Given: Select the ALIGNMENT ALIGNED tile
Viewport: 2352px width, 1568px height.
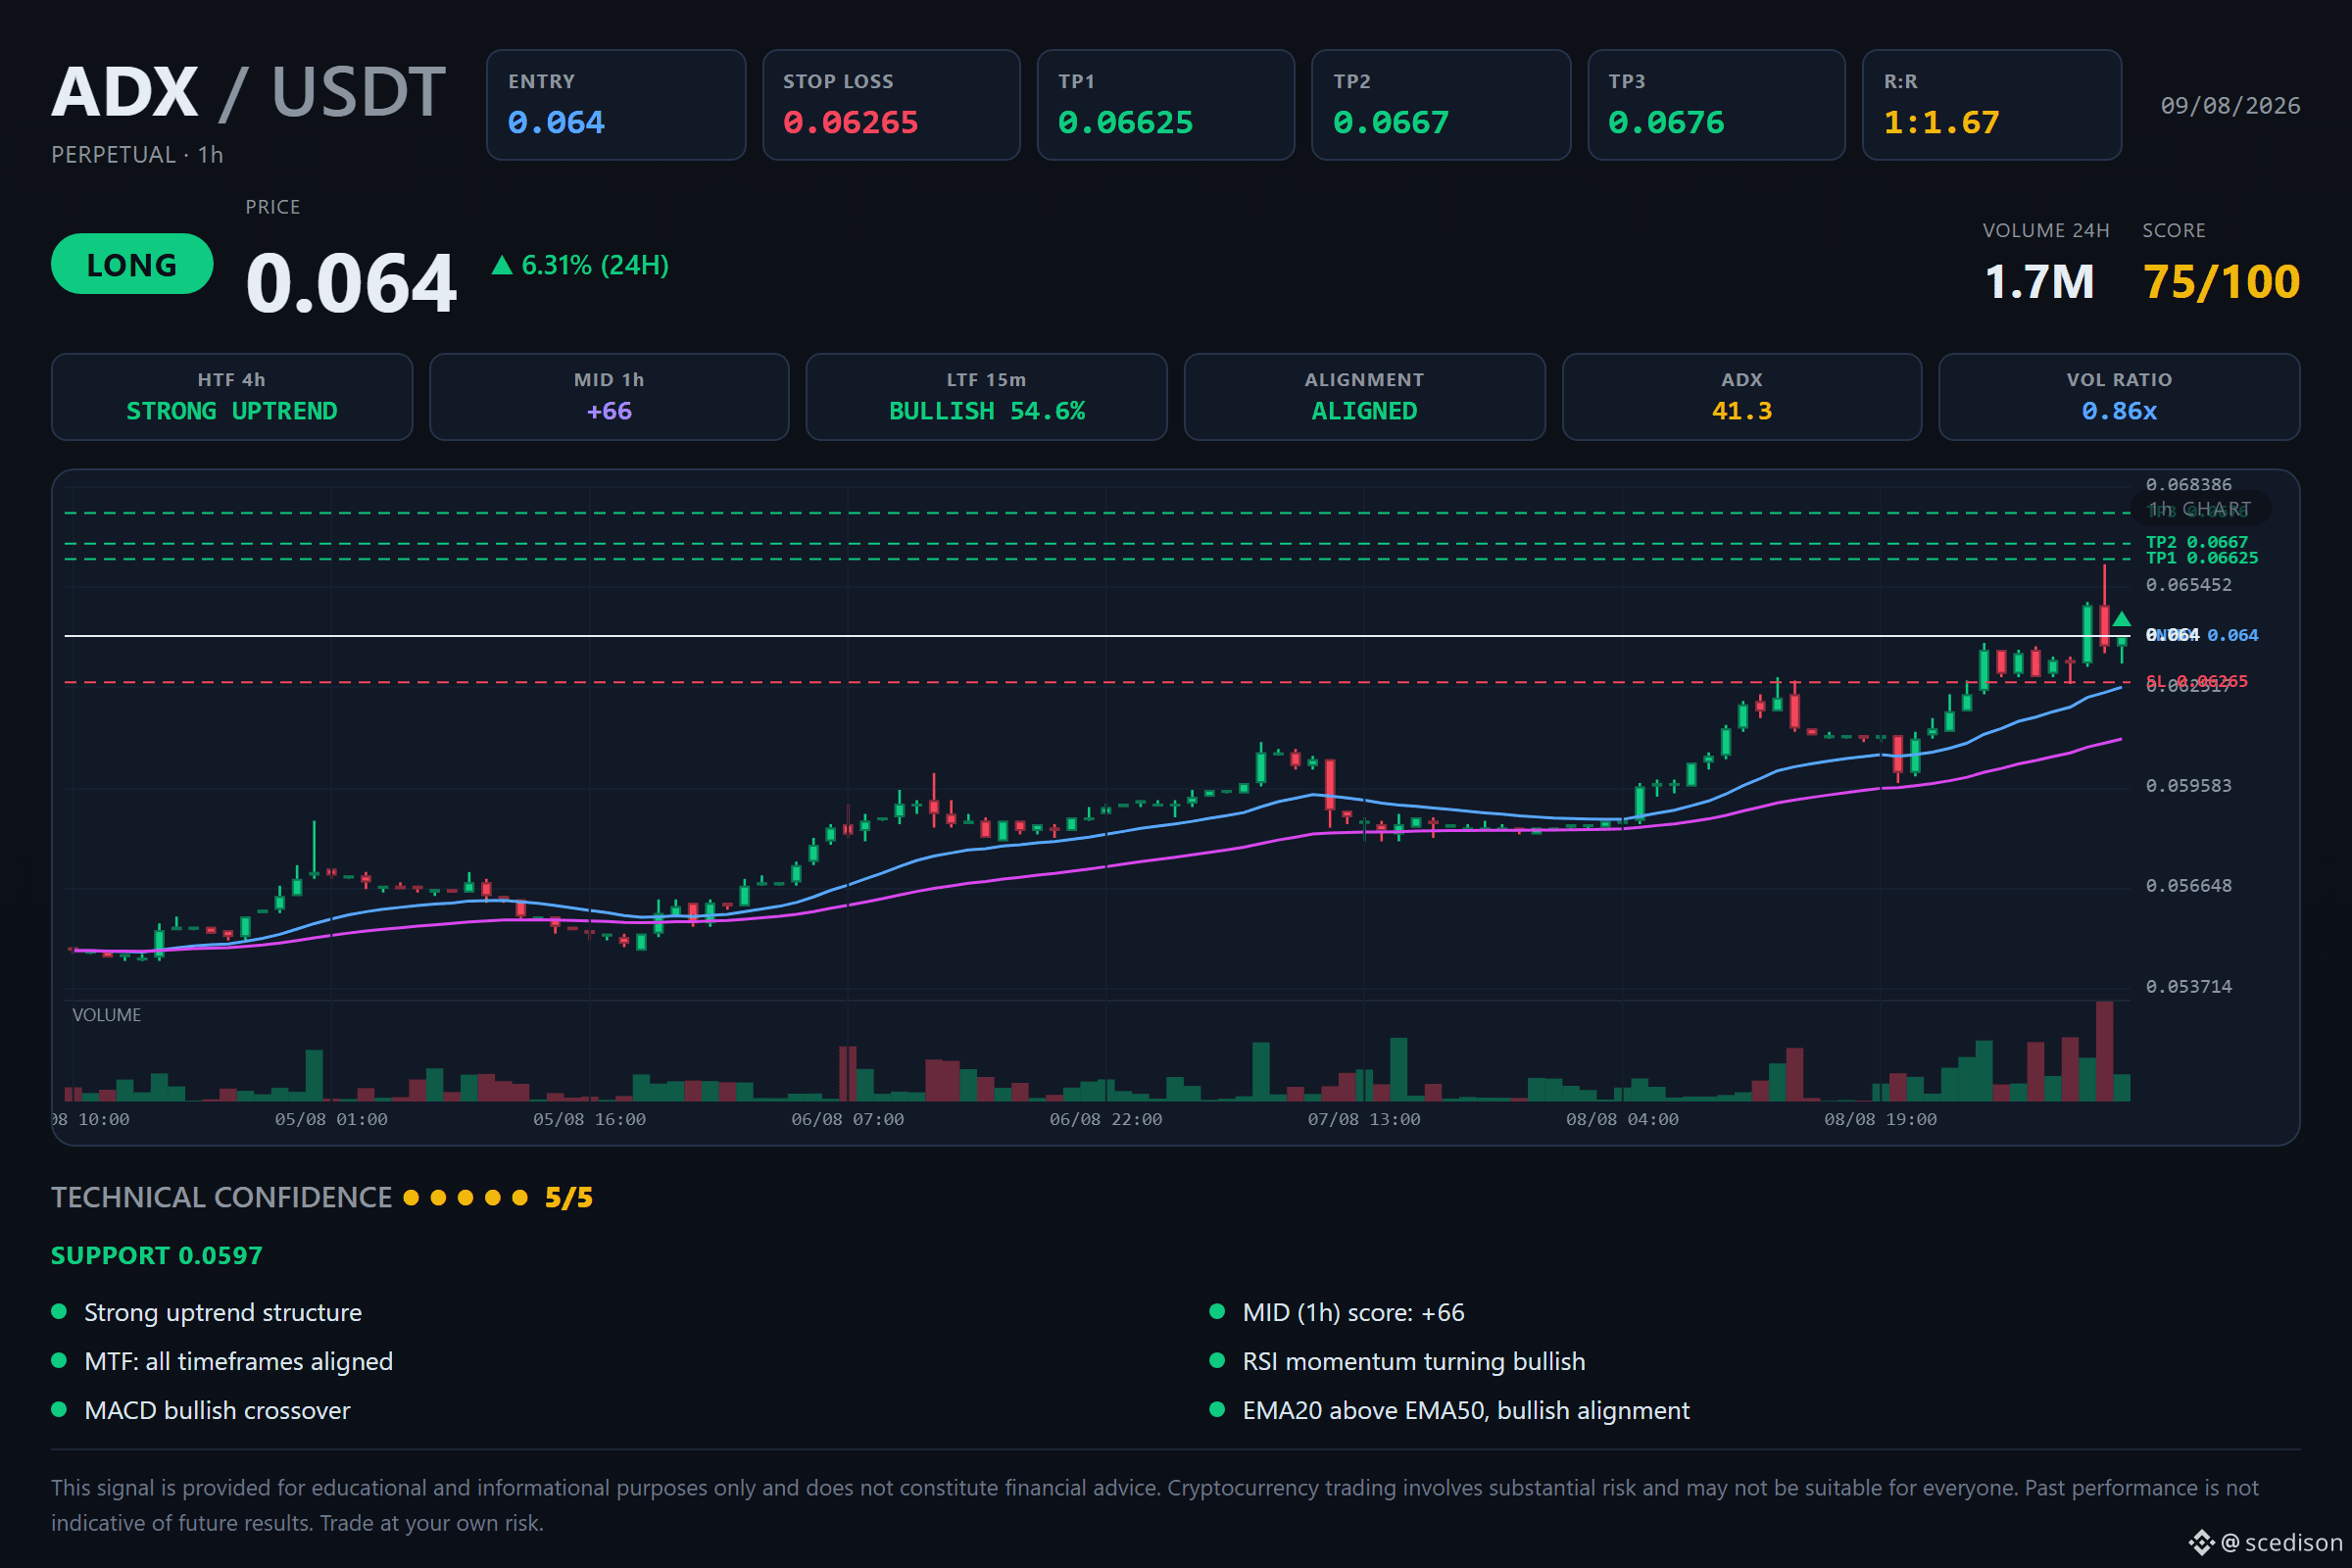Looking at the screenshot, I should (x=1365, y=397).
